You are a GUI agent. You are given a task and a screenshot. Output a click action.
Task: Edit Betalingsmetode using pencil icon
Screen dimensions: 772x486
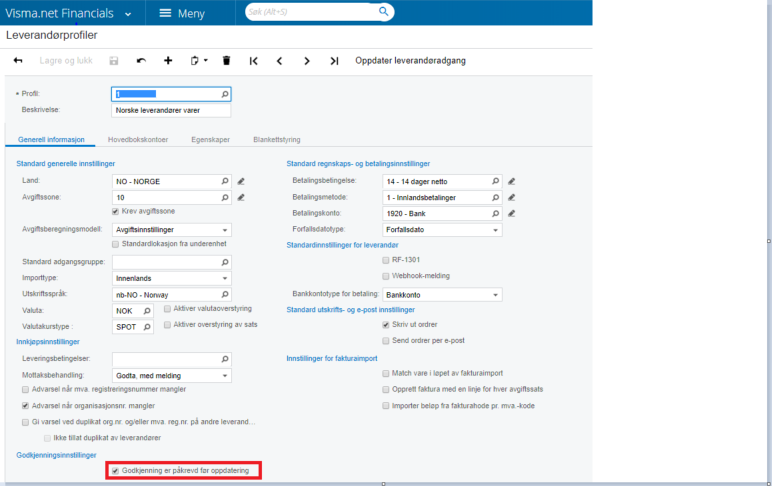pyautogui.click(x=512, y=197)
